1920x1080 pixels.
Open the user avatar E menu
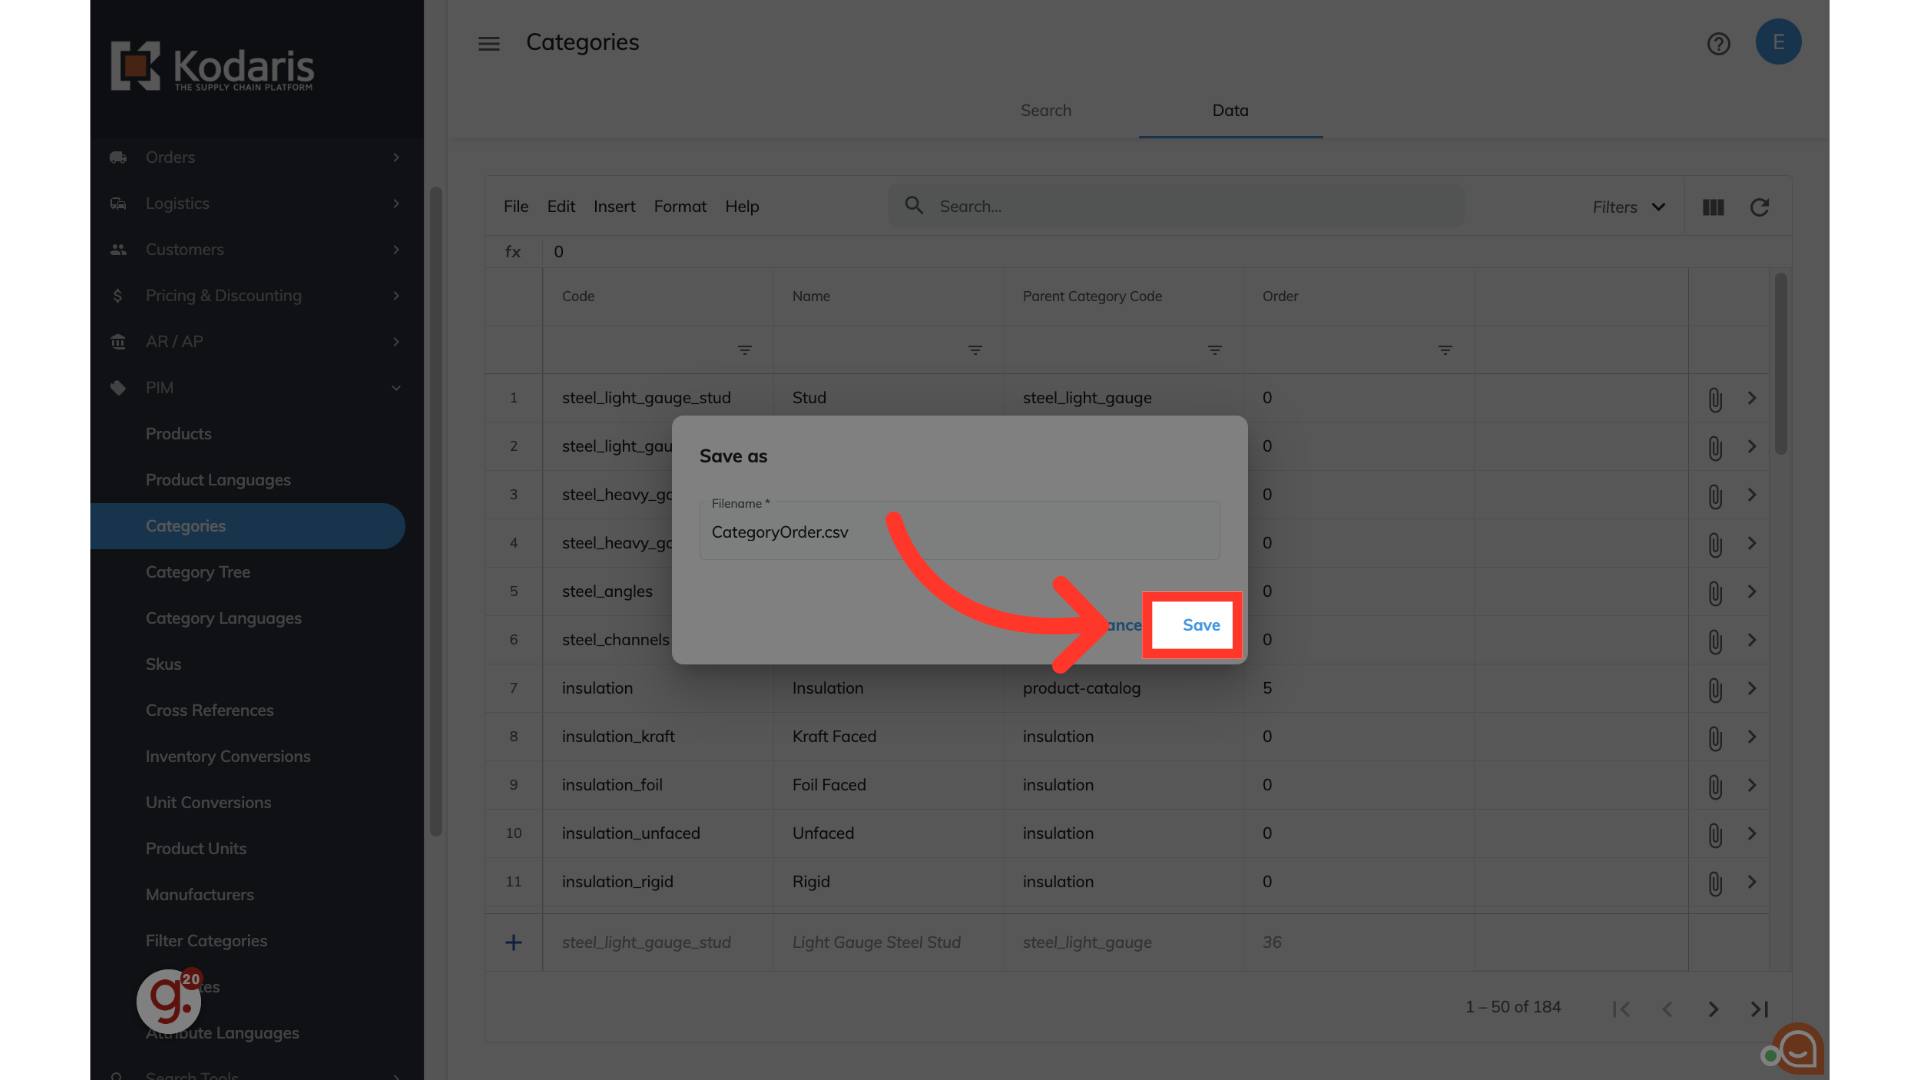(1777, 42)
